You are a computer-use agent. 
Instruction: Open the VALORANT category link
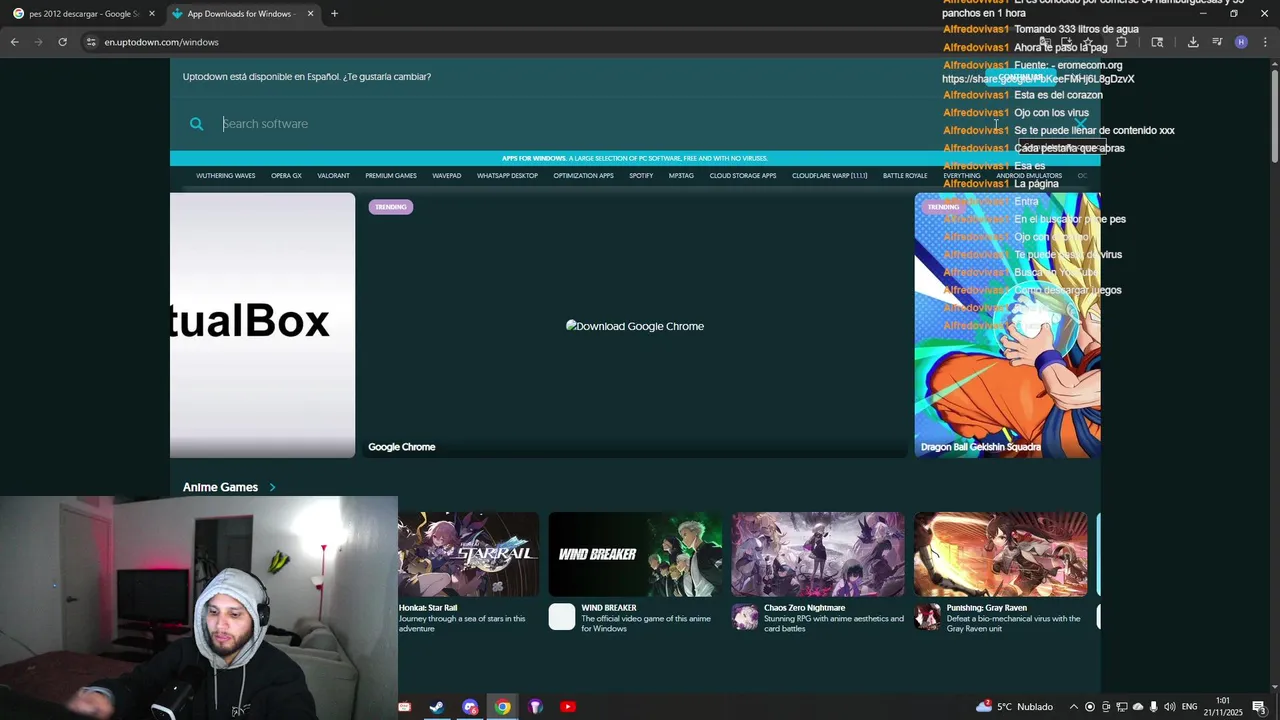pyautogui.click(x=333, y=176)
